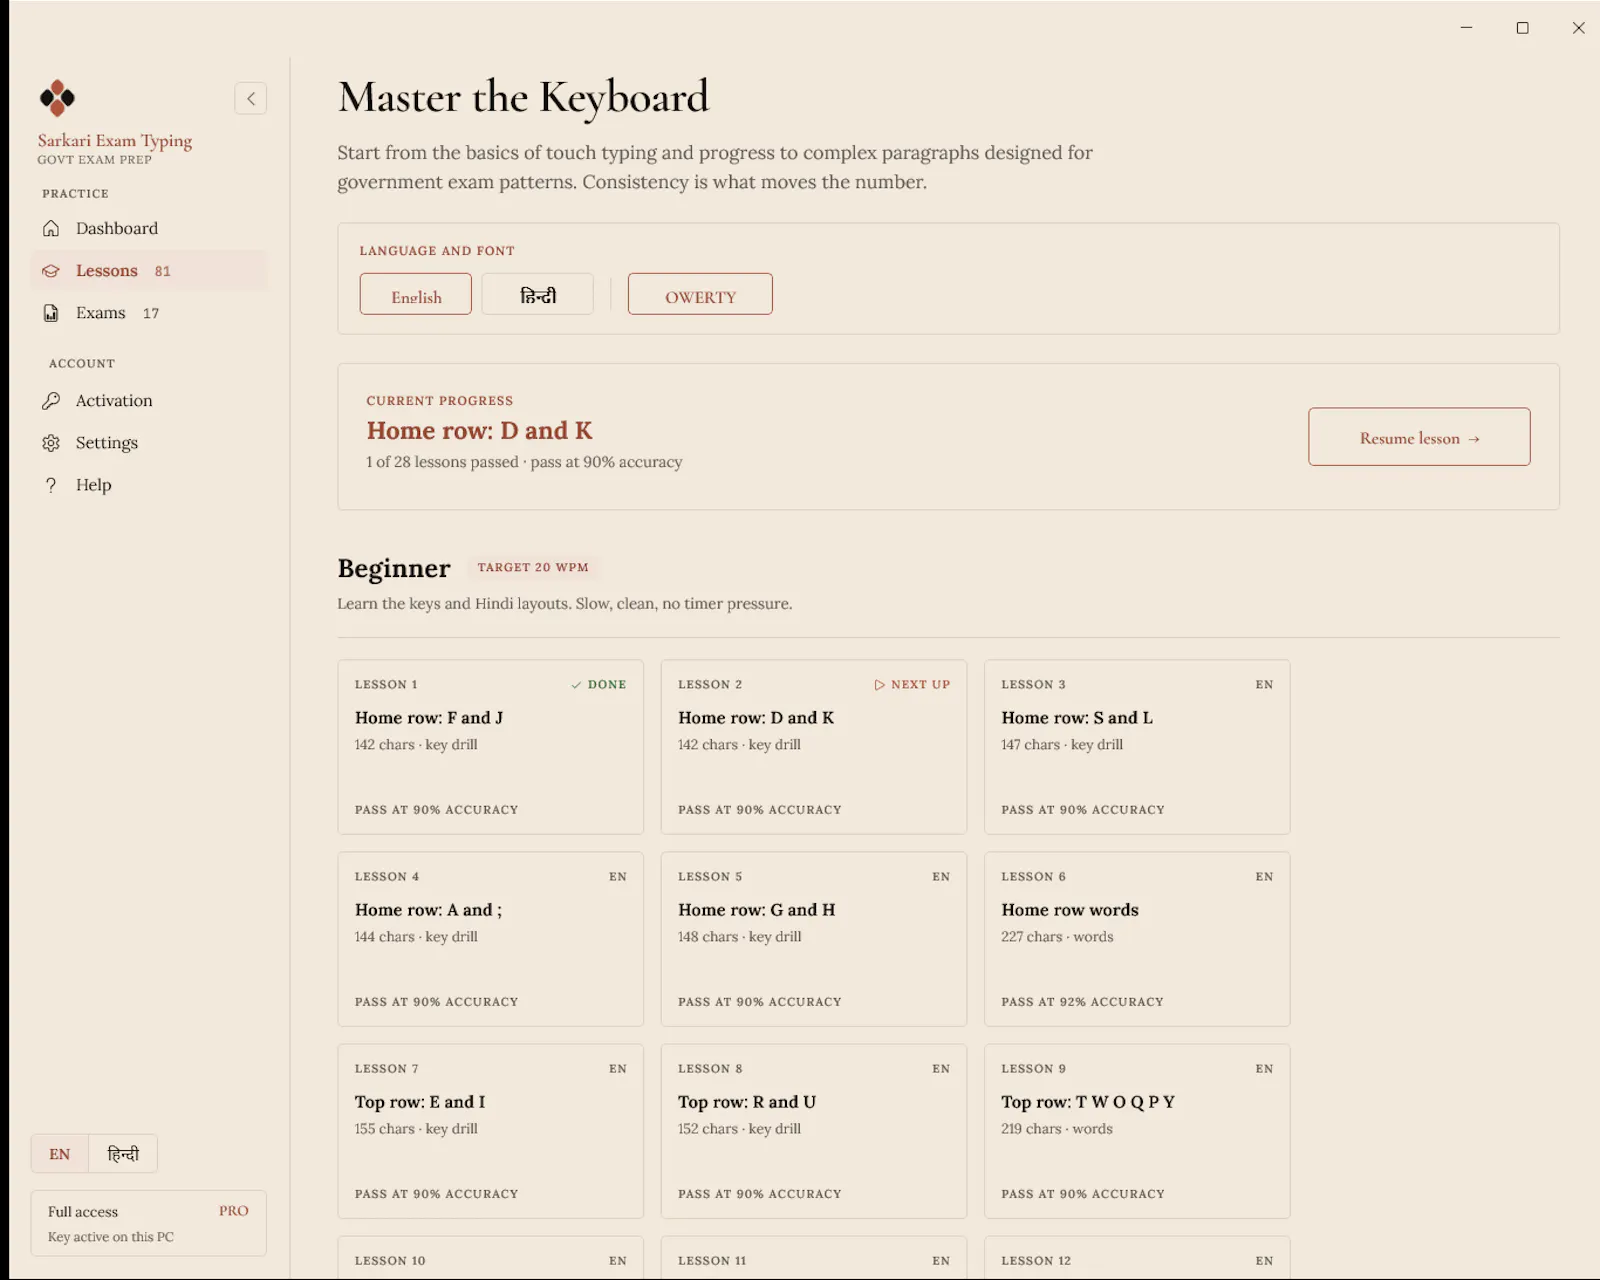Click the Activation key icon
1600x1280 pixels.
coord(51,401)
